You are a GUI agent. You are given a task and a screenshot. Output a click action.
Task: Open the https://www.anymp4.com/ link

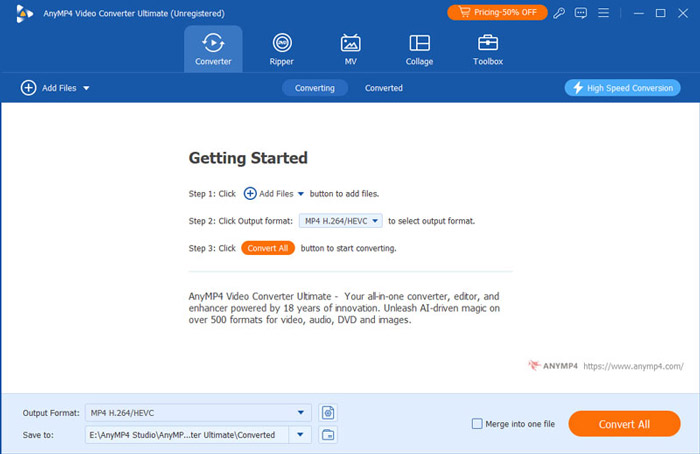click(x=633, y=366)
